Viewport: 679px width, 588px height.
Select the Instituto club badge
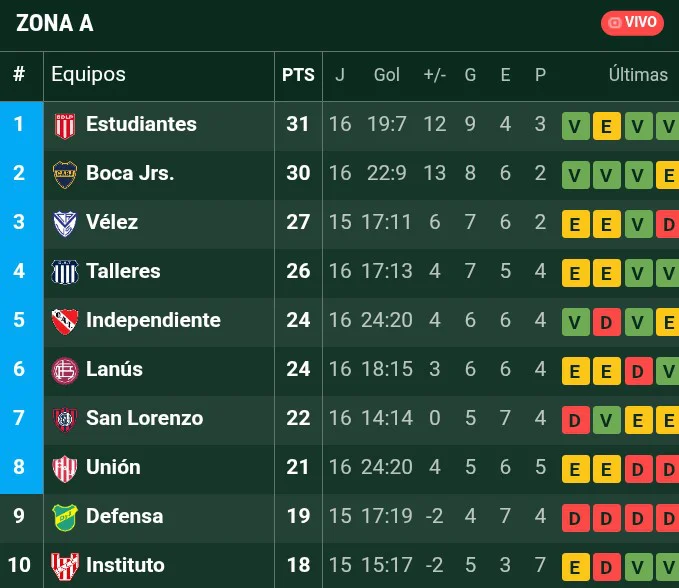(x=65, y=566)
